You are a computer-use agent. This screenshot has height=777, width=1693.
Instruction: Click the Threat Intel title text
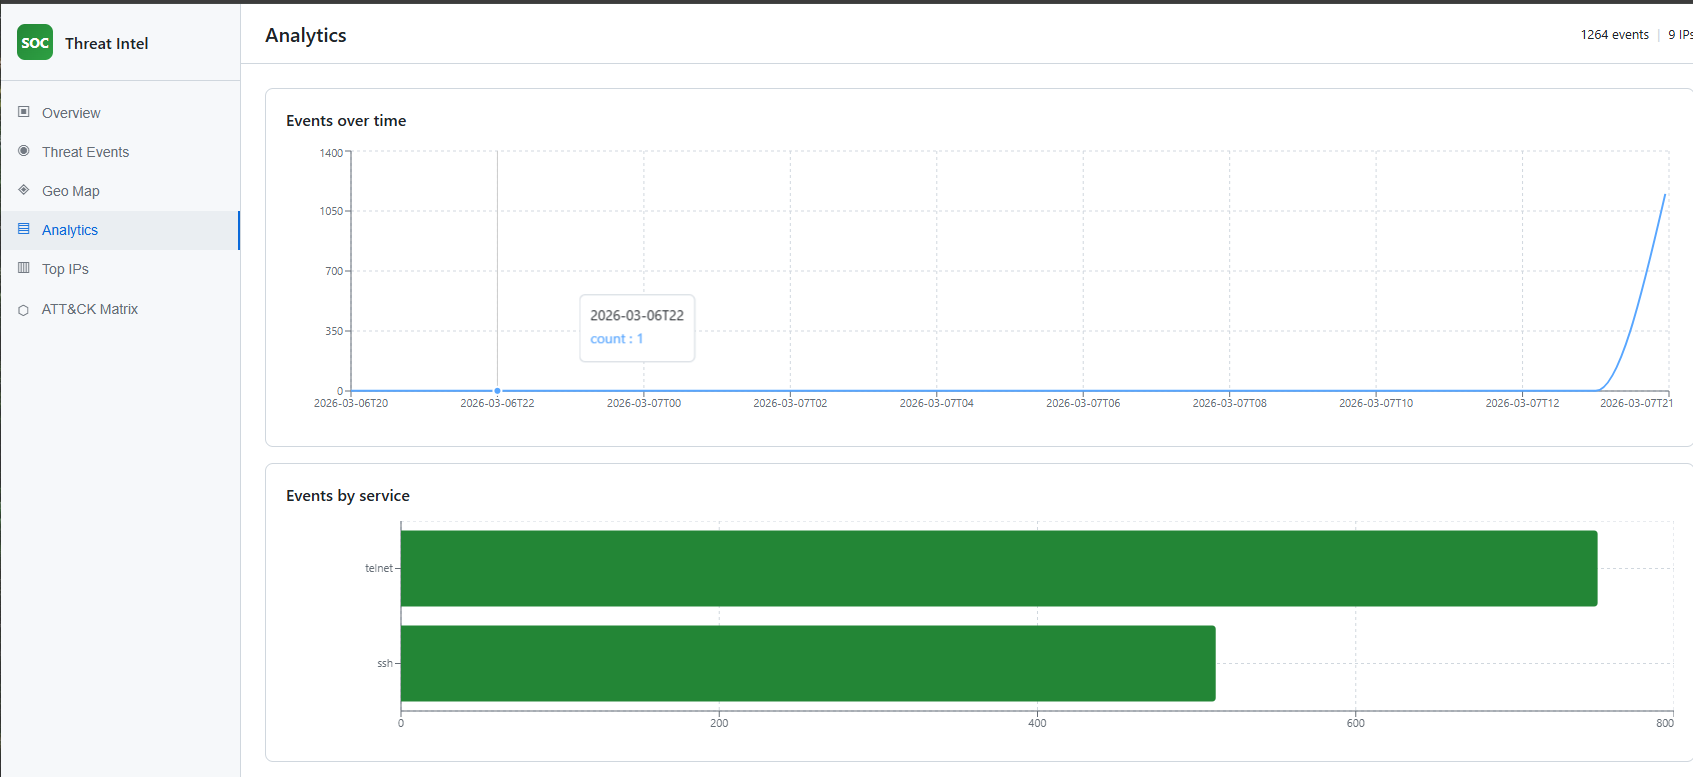pyautogui.click(x=106, y=43)
